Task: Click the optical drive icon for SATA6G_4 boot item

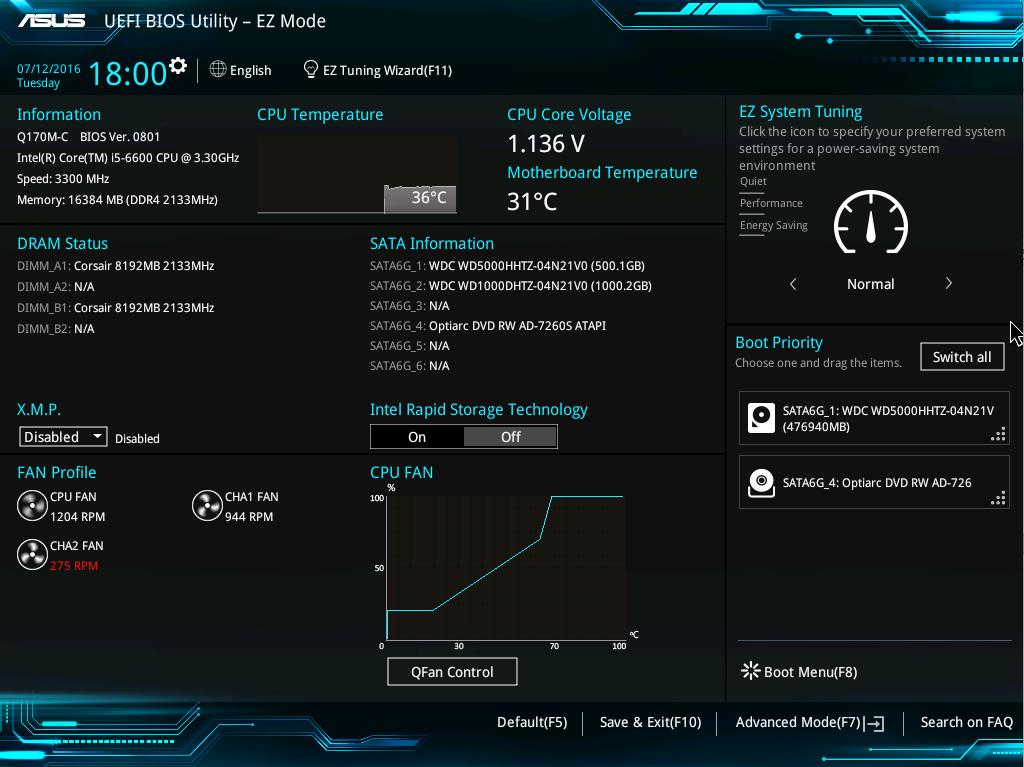Action: pos(761,483)
